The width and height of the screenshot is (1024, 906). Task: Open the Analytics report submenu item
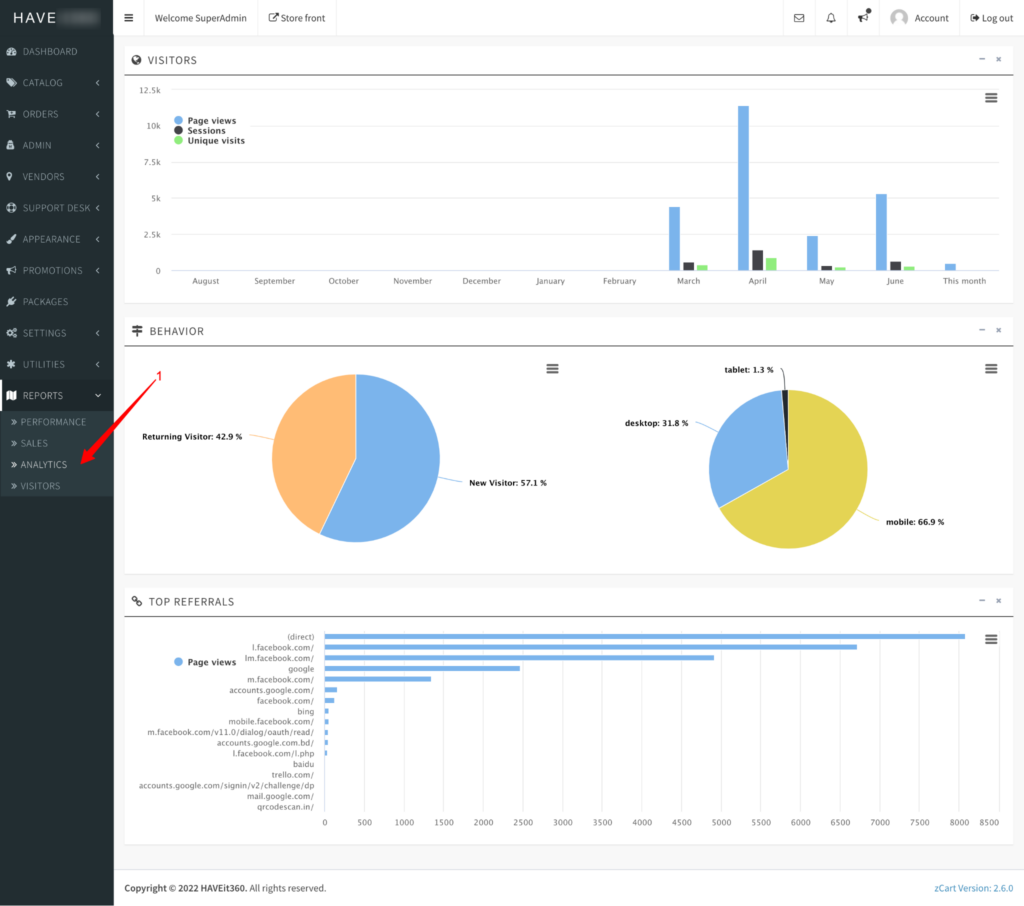coord(44,465)
